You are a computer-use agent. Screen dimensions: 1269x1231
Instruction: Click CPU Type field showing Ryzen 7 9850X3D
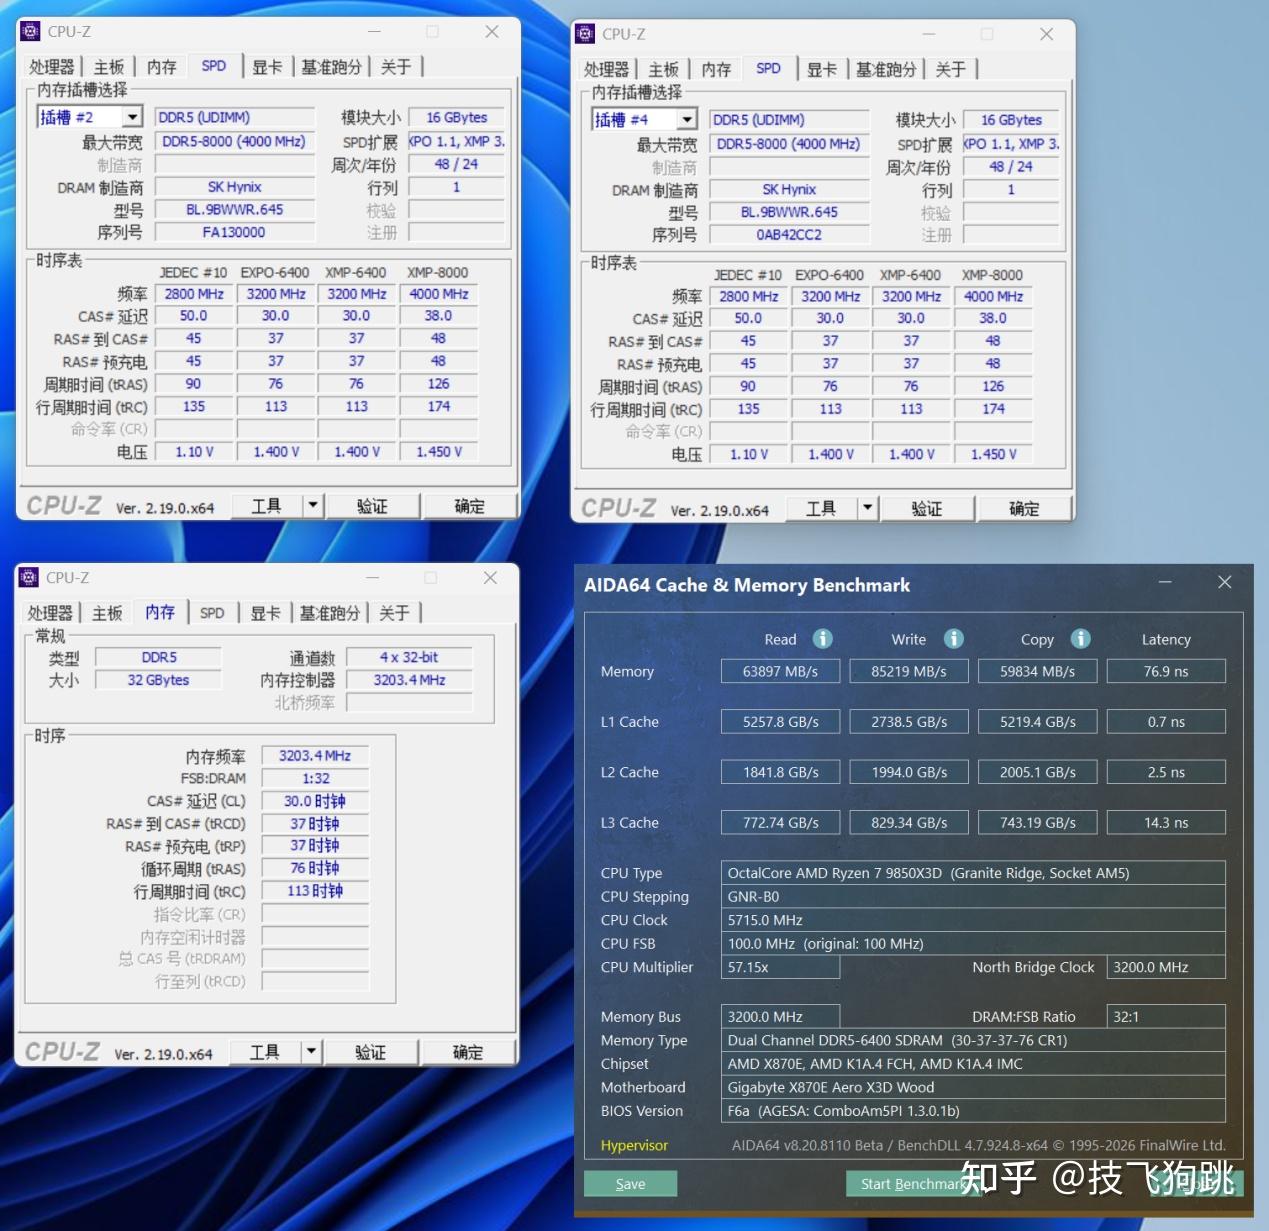[x=973, y=873]
